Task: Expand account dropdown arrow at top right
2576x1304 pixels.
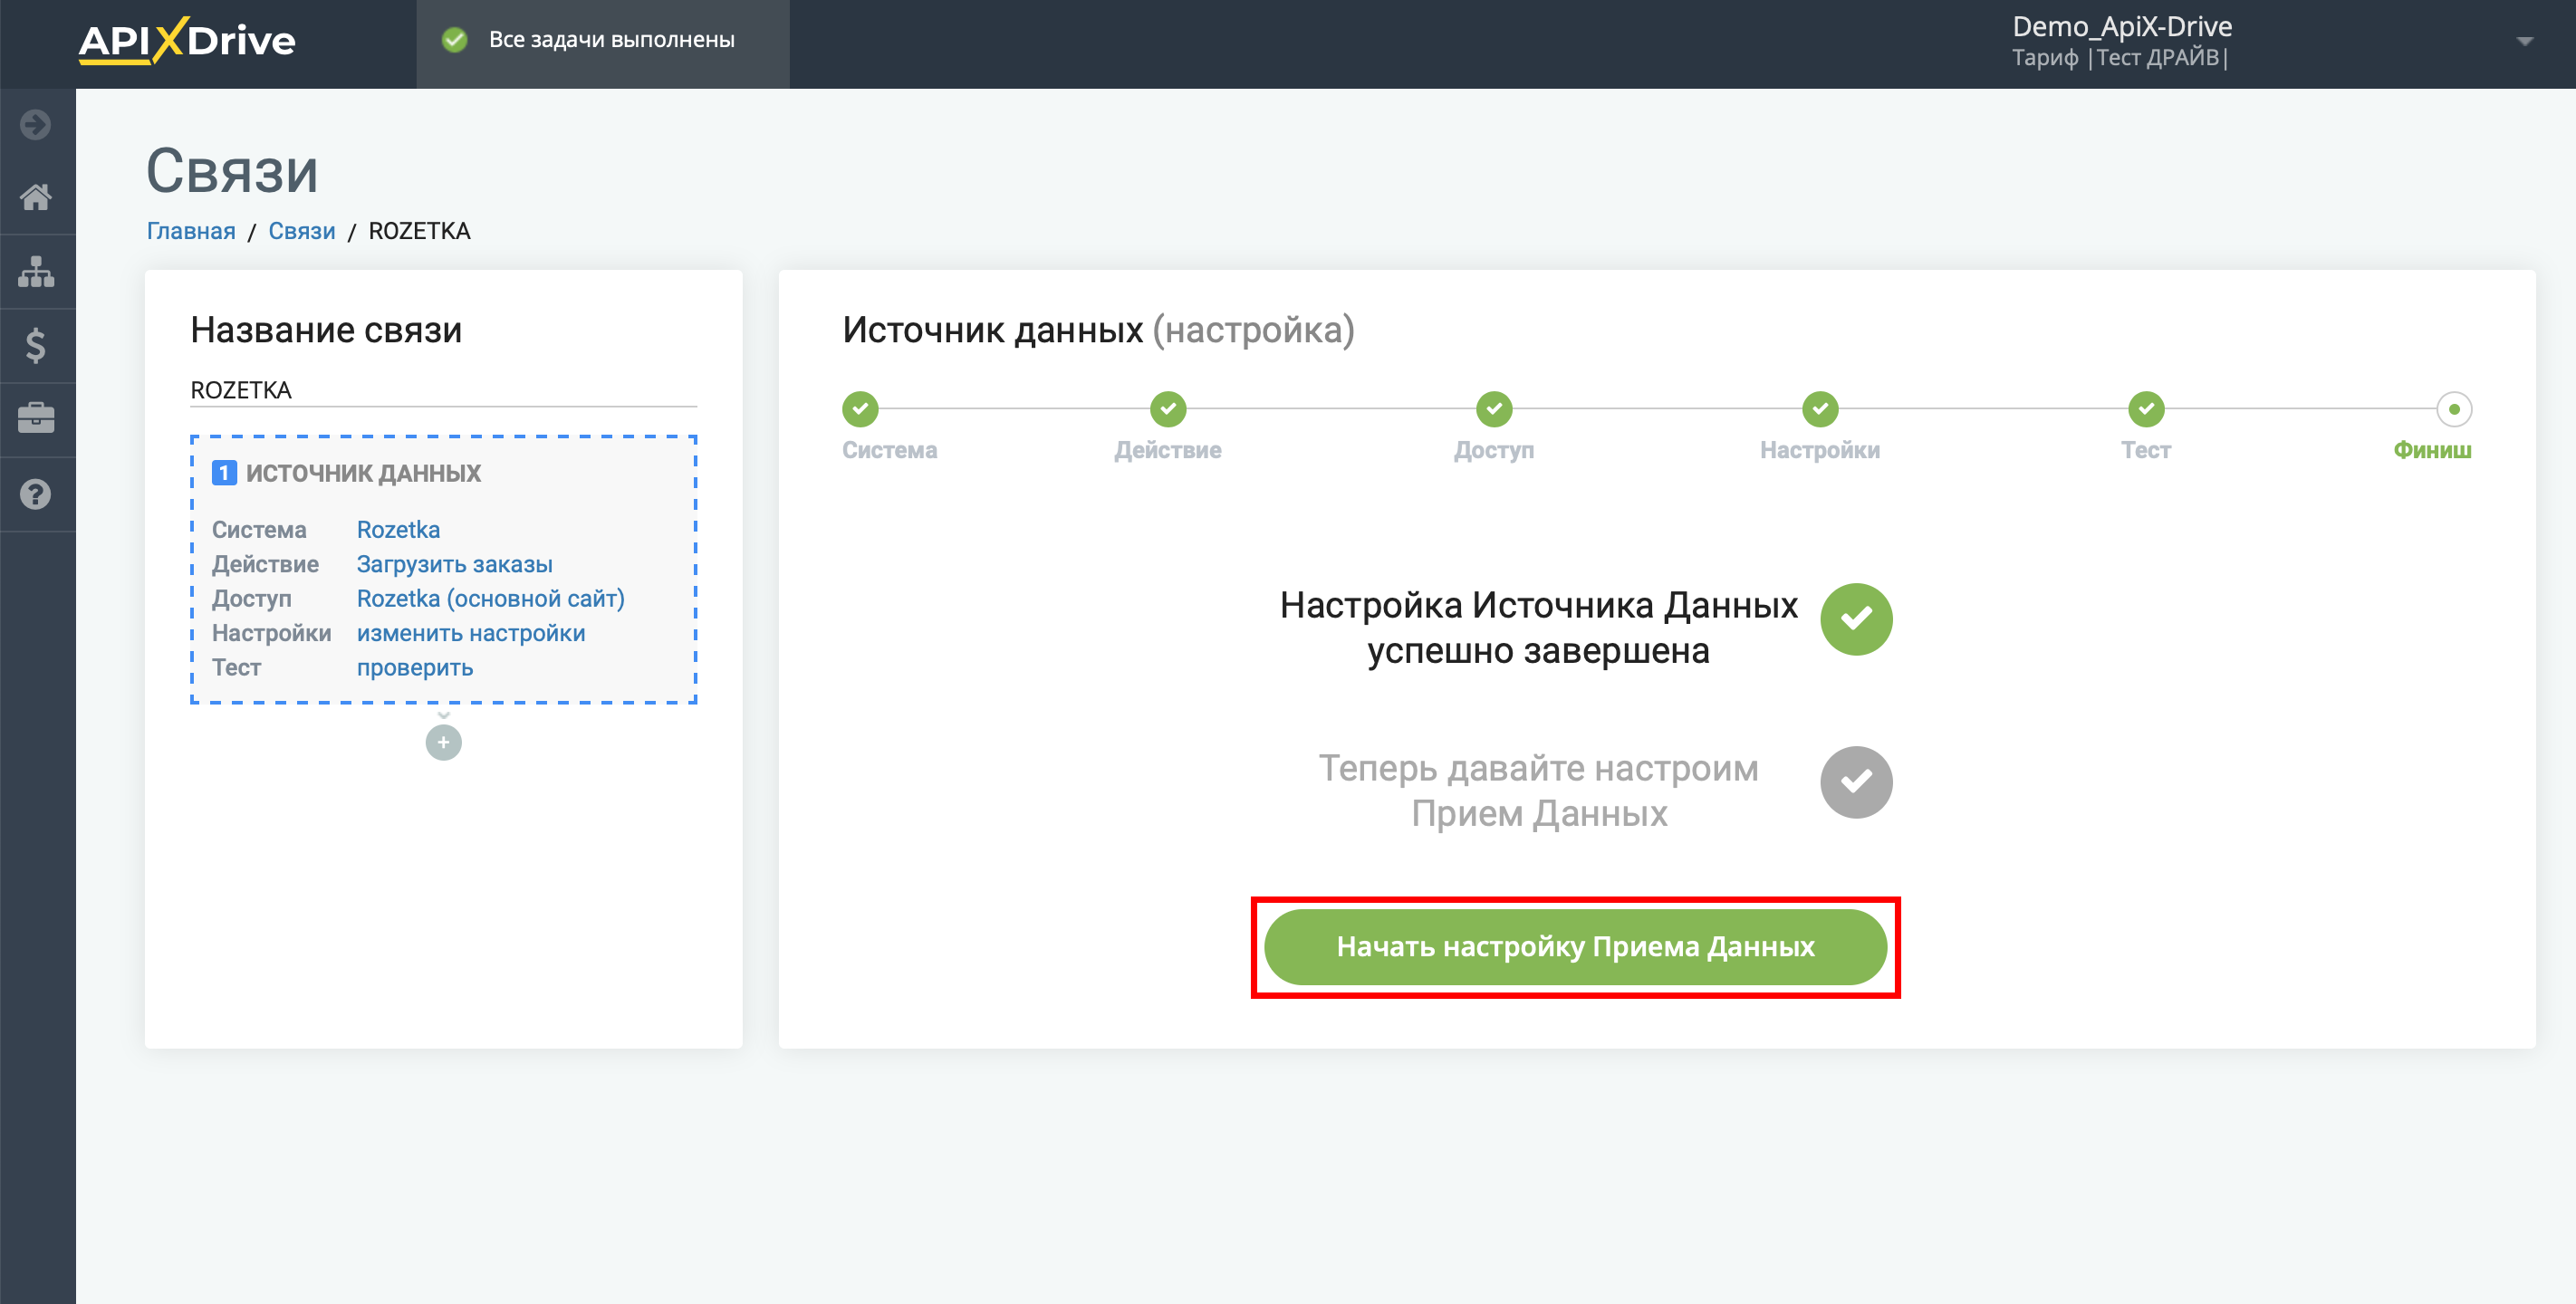Action: 2525,41
